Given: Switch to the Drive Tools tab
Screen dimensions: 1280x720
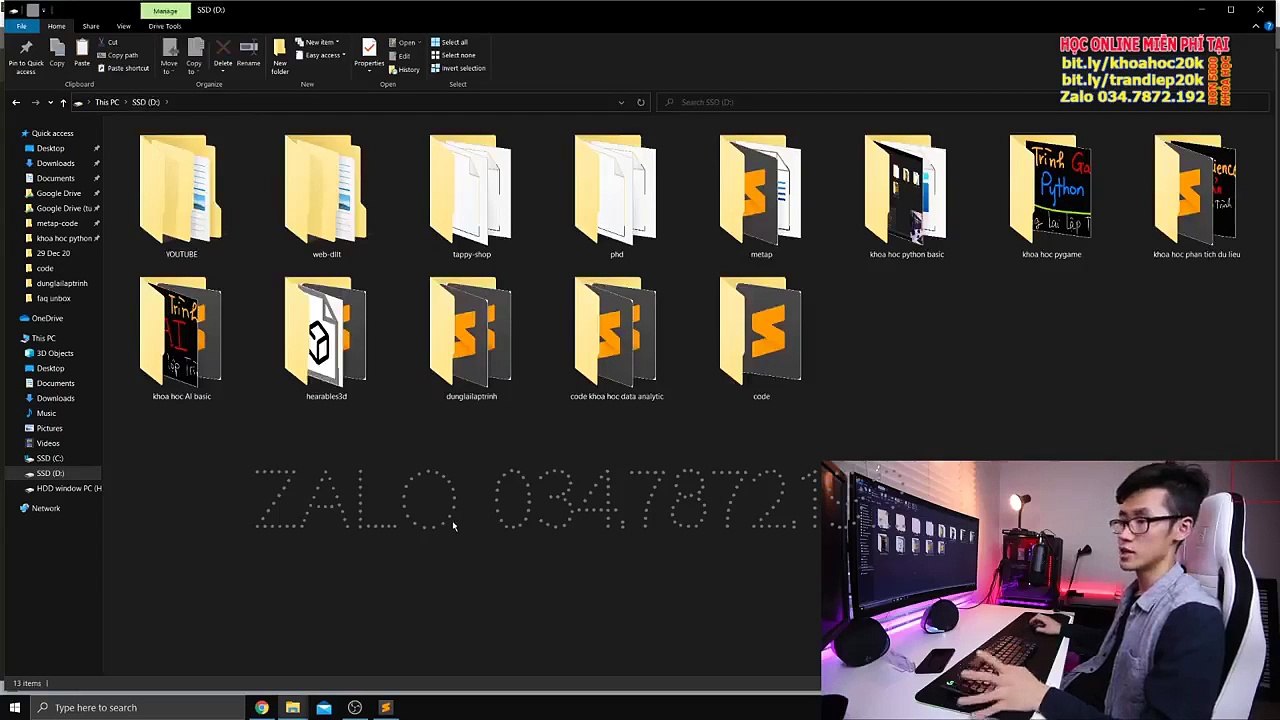Looking at the screenshot, I should click(x=165, y=26).
